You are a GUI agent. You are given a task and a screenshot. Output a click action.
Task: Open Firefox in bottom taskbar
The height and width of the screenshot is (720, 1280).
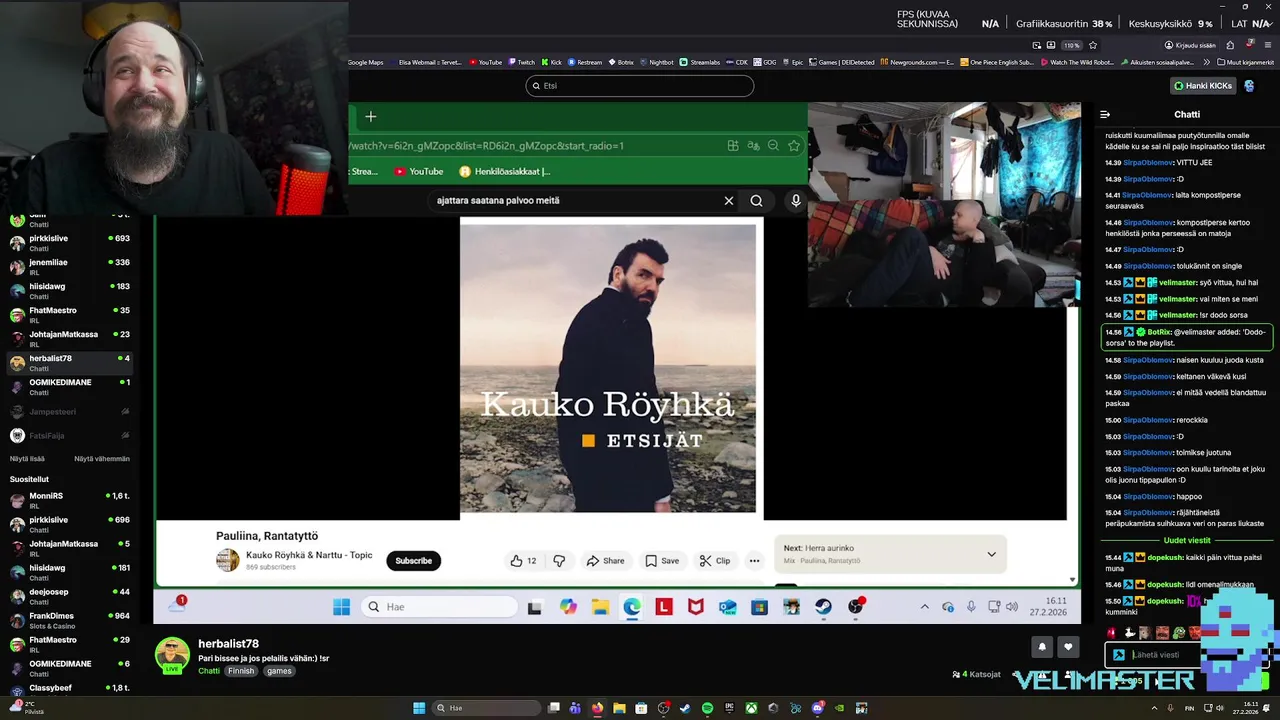(x=597, y=708)
